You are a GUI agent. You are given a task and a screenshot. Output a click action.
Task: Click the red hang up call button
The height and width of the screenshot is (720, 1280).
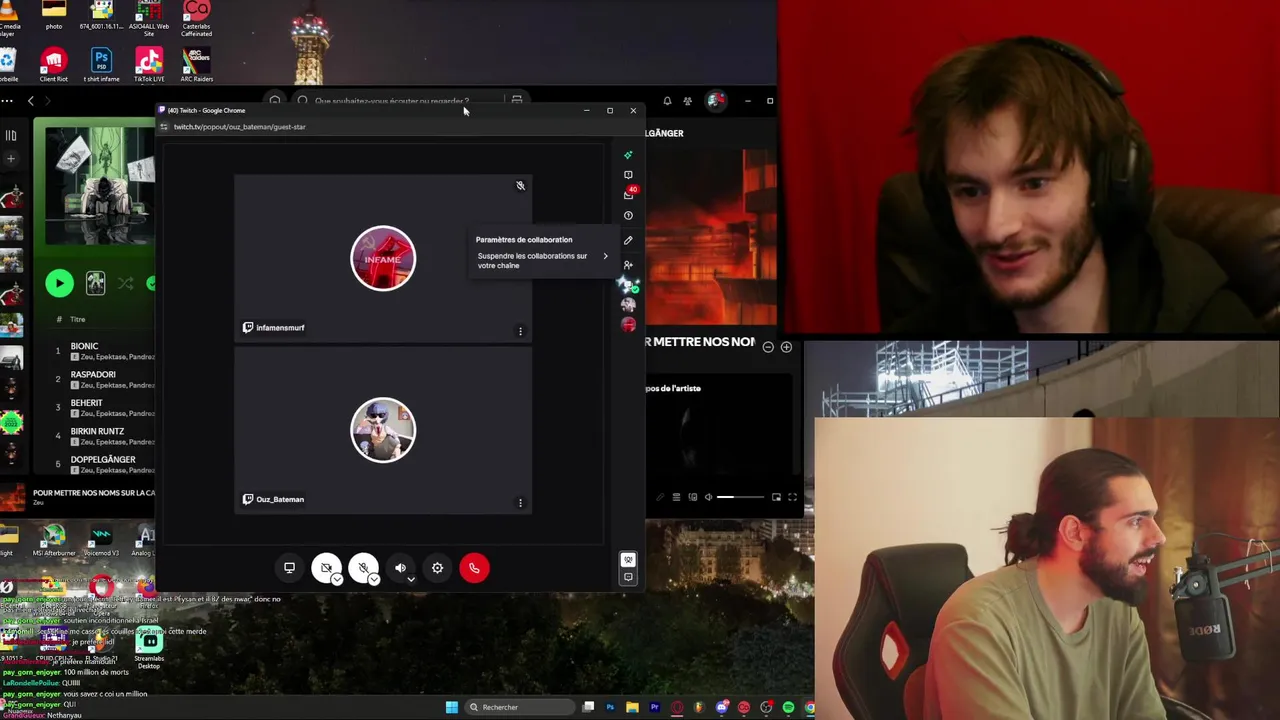pos(474,568)
